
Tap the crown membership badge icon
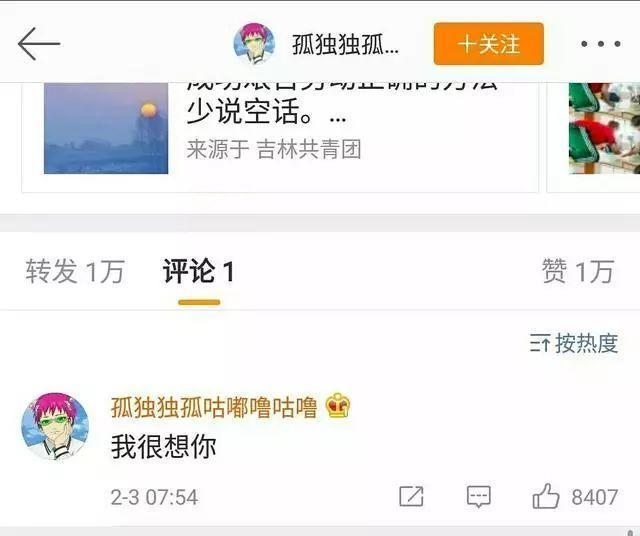point(338,405)
